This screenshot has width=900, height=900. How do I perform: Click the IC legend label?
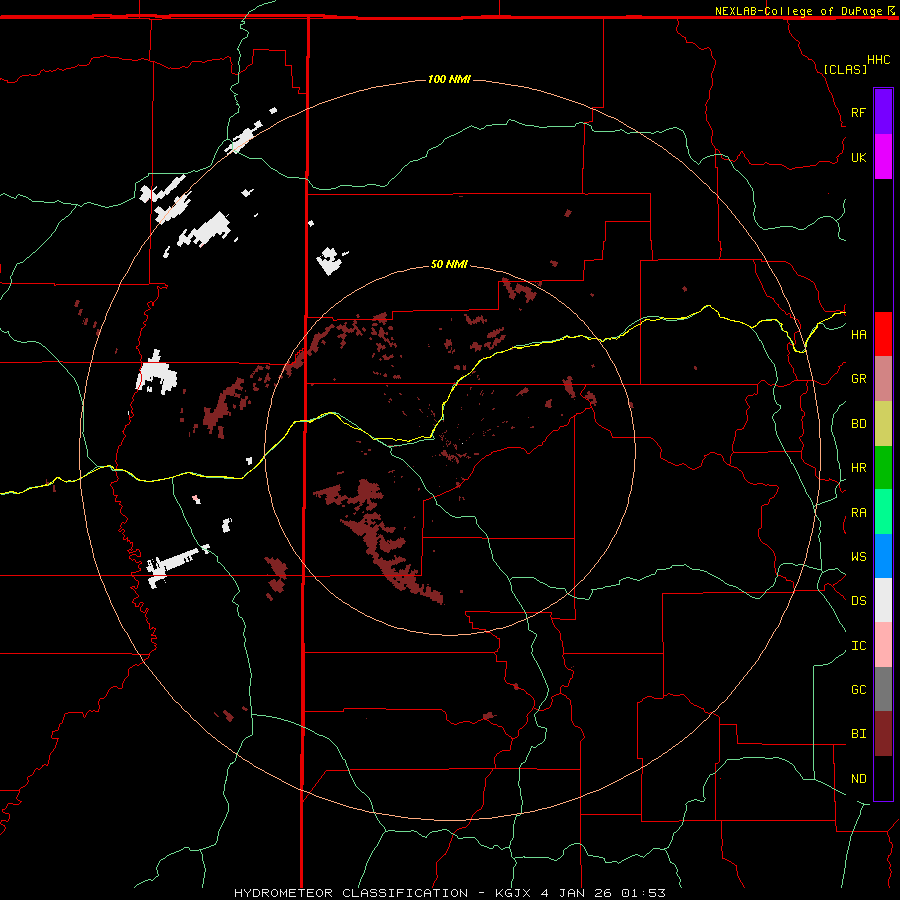(858, 646)
